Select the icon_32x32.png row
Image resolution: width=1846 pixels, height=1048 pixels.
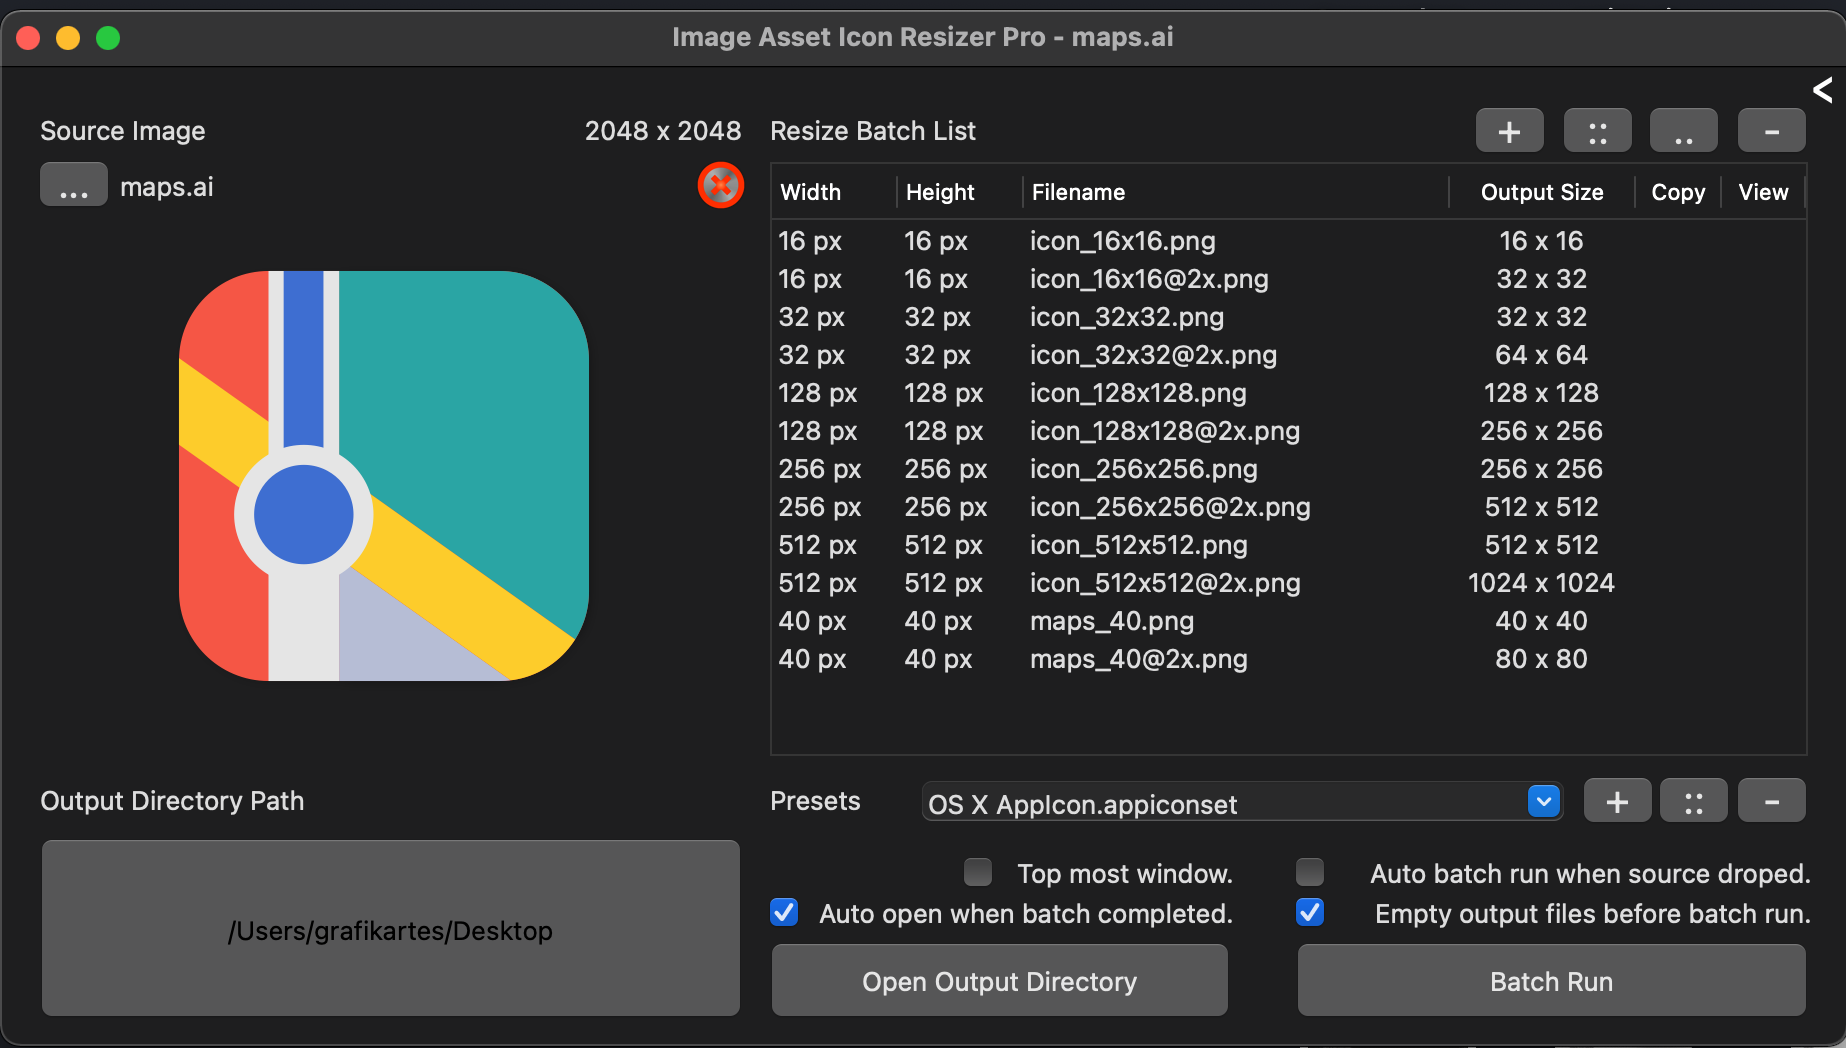point(1288,317)
